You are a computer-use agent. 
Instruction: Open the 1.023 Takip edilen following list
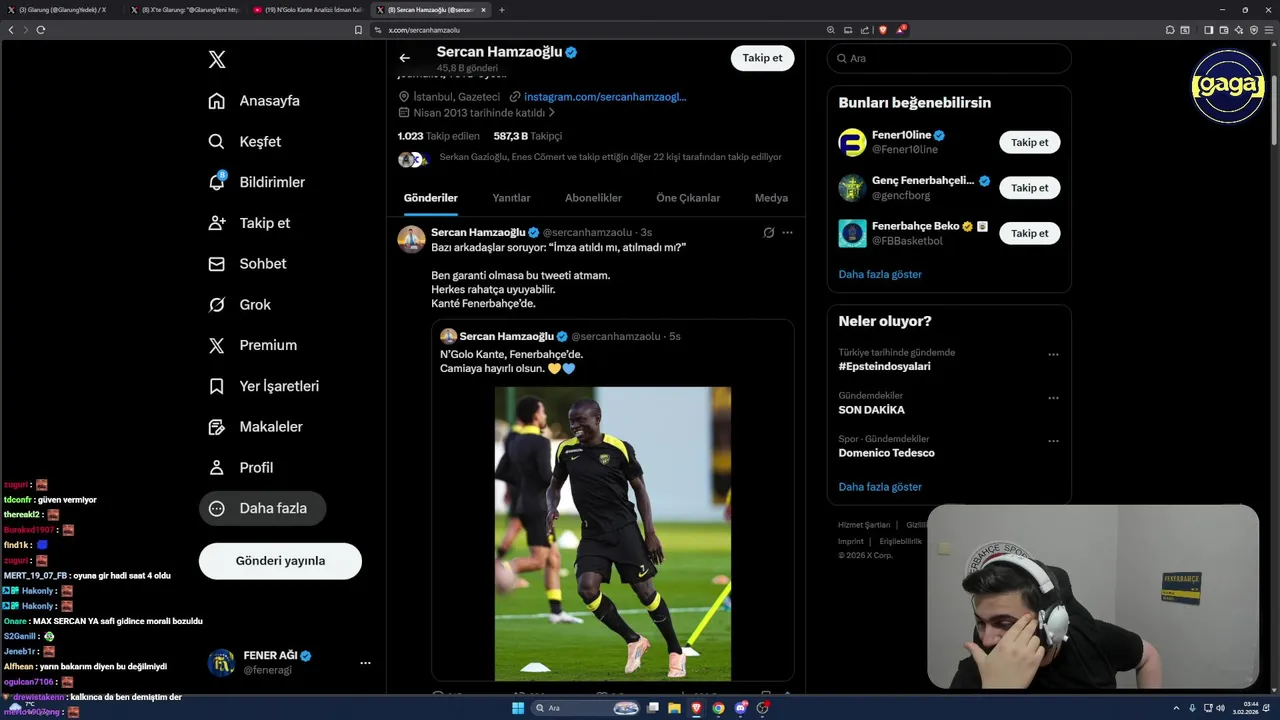click(438, 136)
